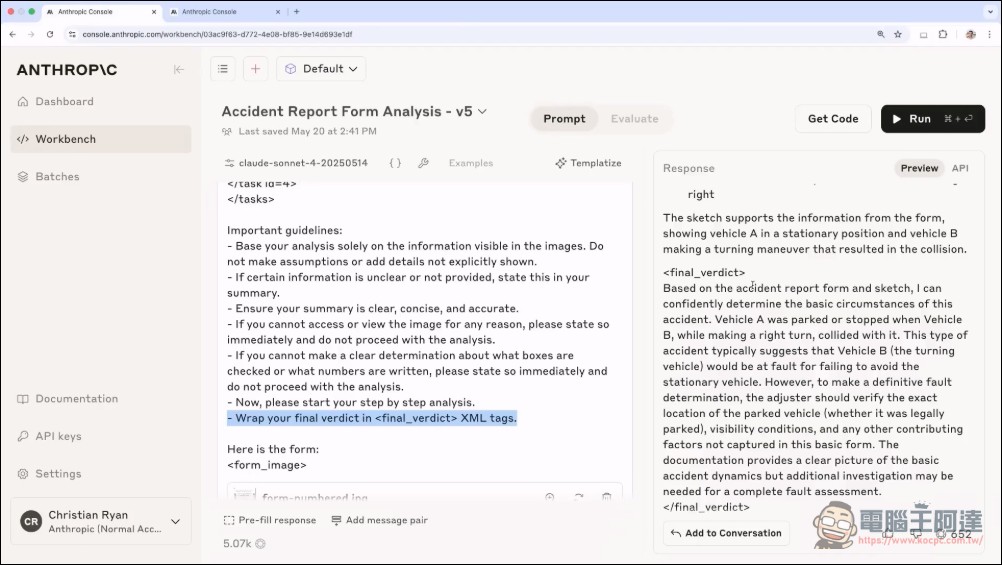The image size is (1002, 565).
Task: Click the highlighted final_verdict instruction line
Action: (x=372, y=418)
